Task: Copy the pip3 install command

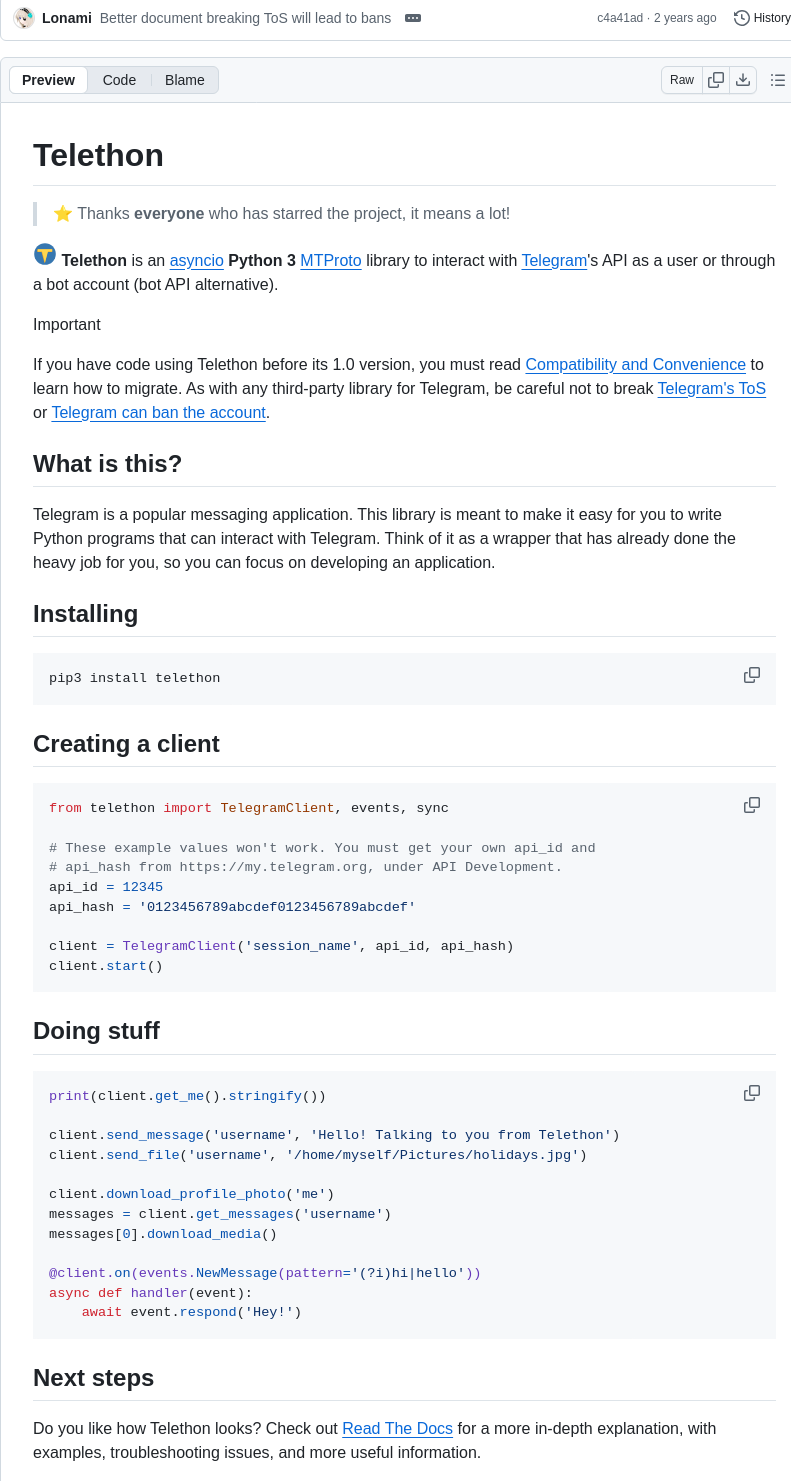Action: pos(752,675)
